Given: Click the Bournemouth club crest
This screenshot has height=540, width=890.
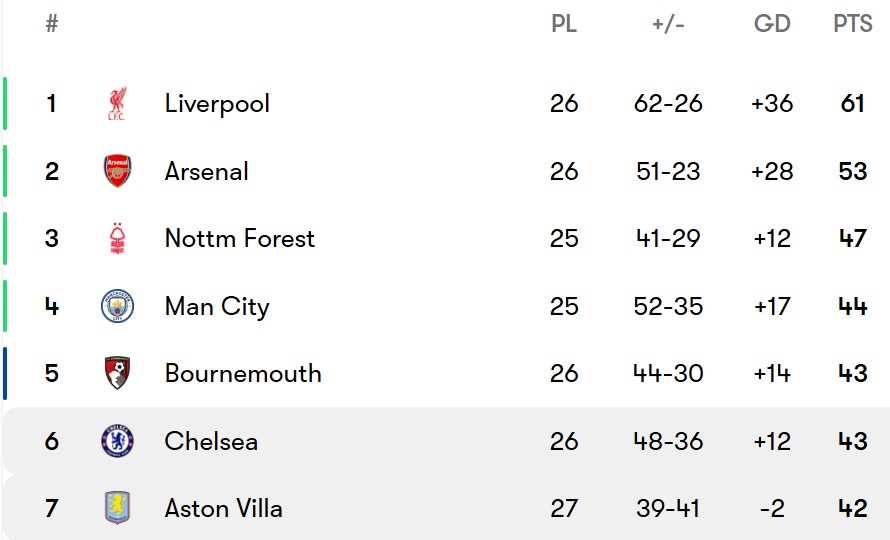Looking at the screenshot, I should 117,373.
